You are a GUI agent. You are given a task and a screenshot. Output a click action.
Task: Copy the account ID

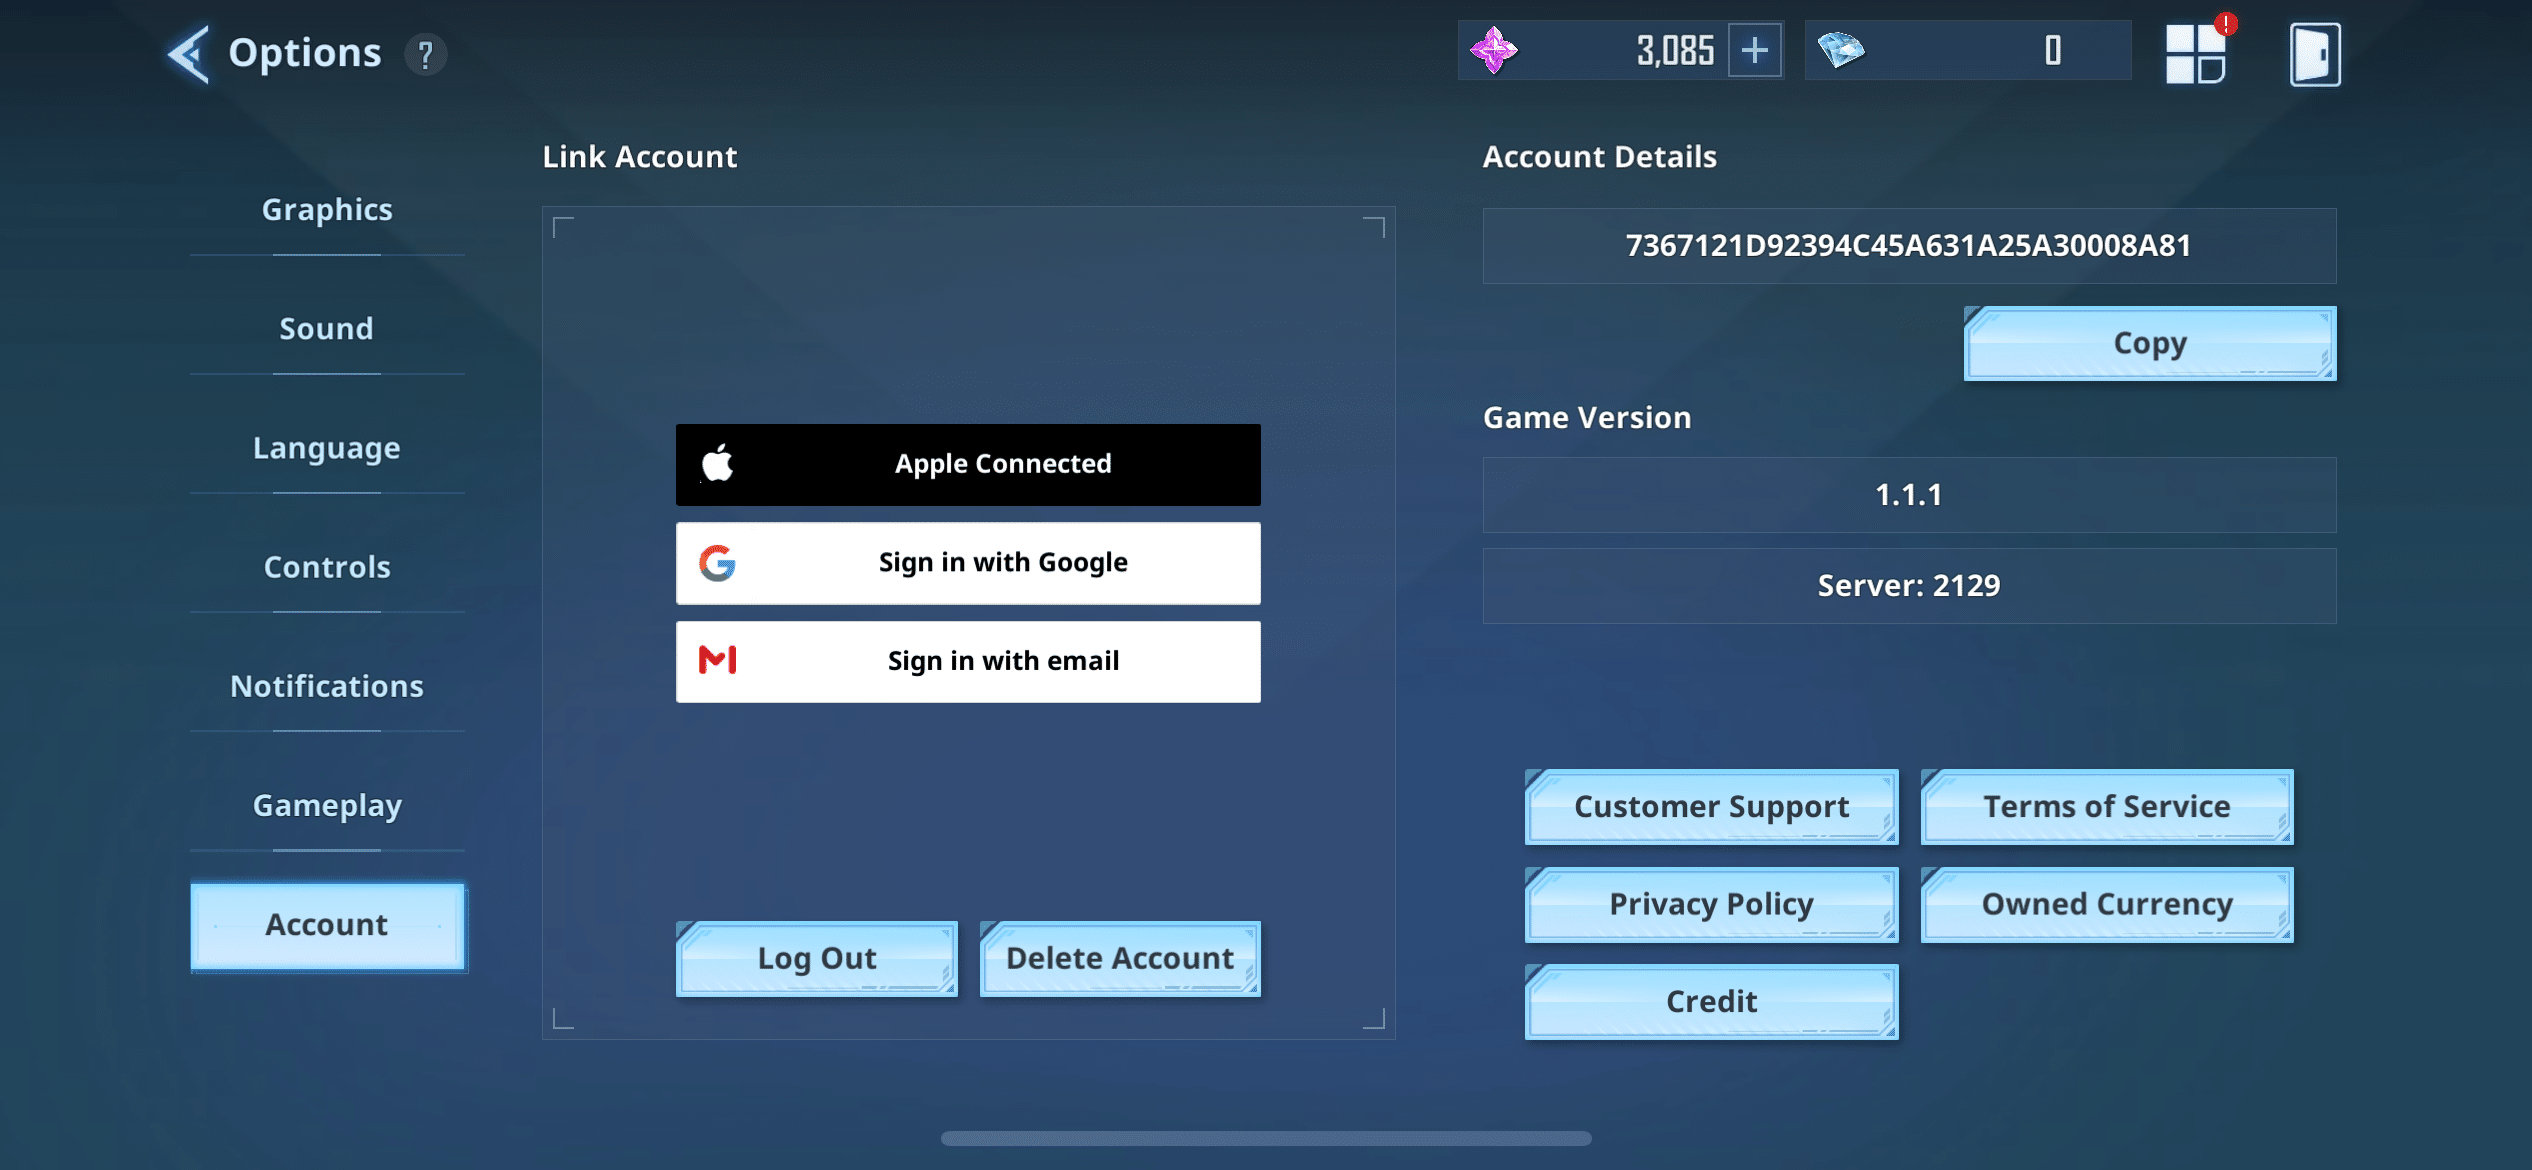(x=2149, y=343)
